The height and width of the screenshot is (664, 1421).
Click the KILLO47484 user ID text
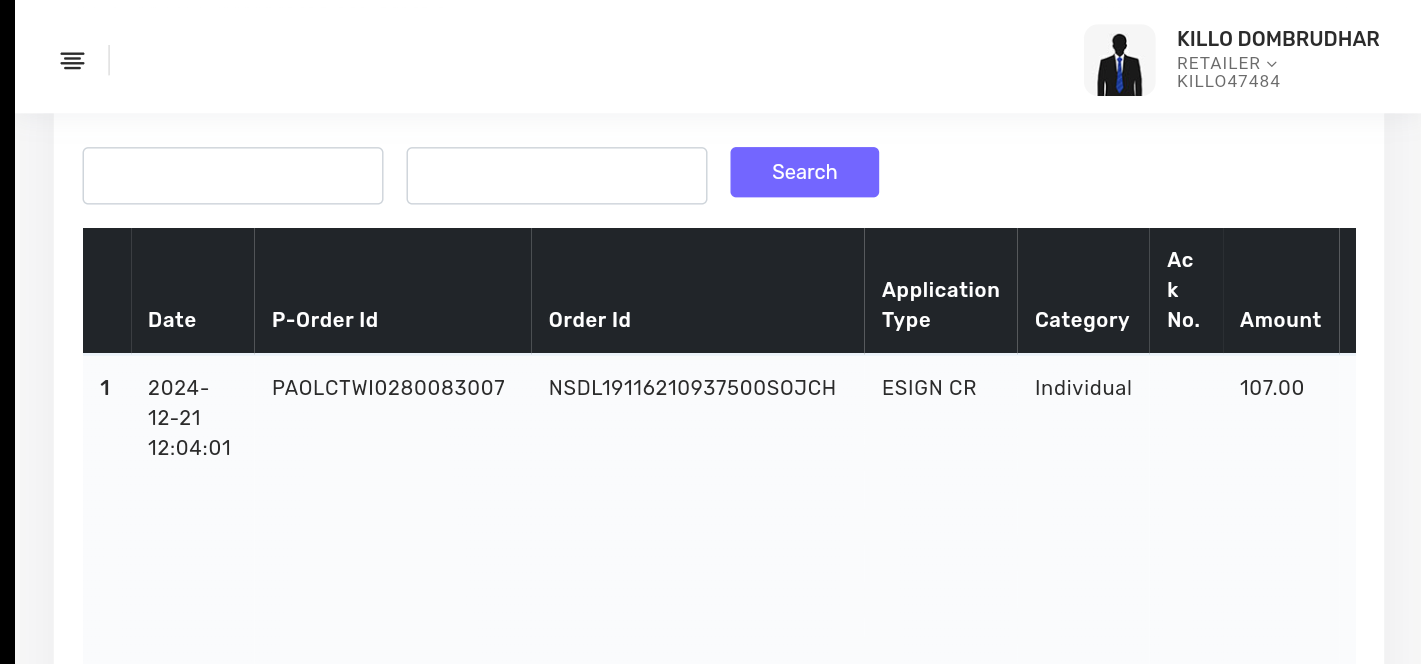[x=1228, y=82]
